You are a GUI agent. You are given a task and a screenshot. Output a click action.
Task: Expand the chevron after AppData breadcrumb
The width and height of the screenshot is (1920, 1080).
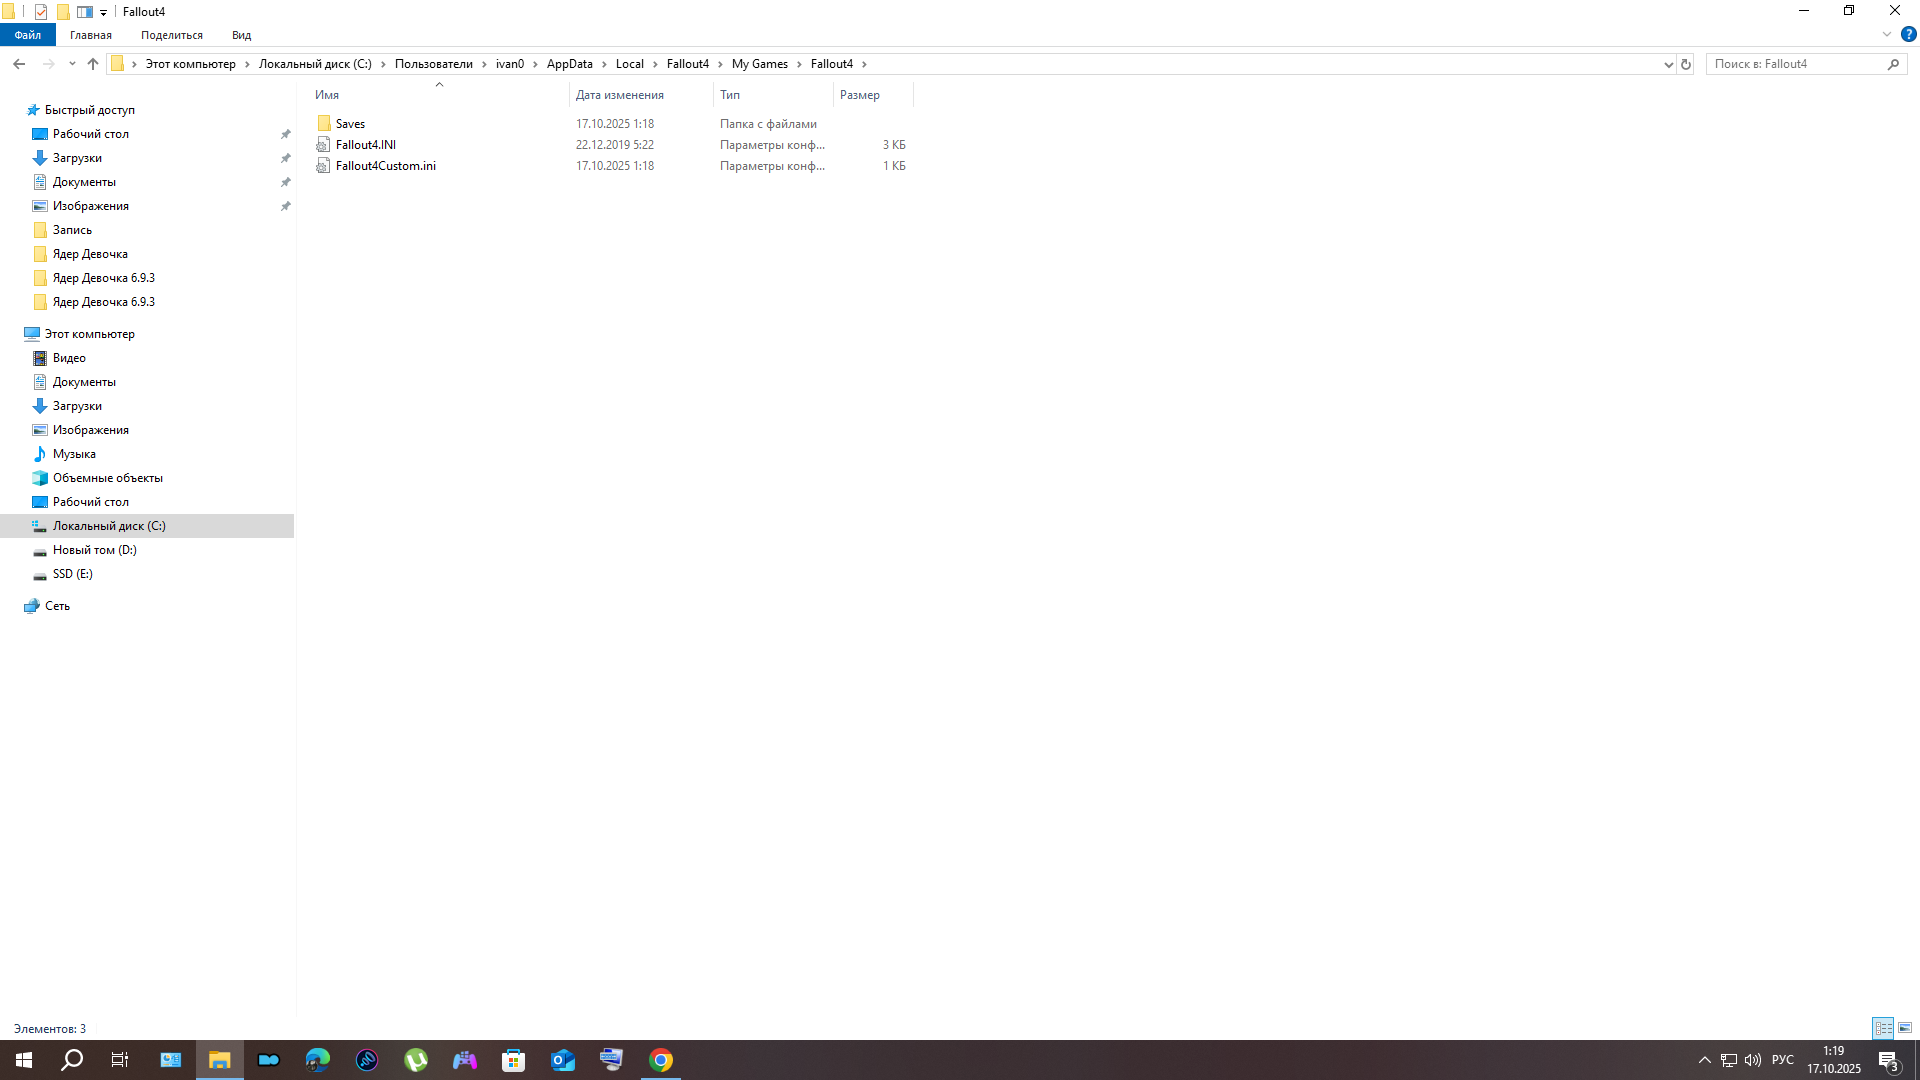604,64
